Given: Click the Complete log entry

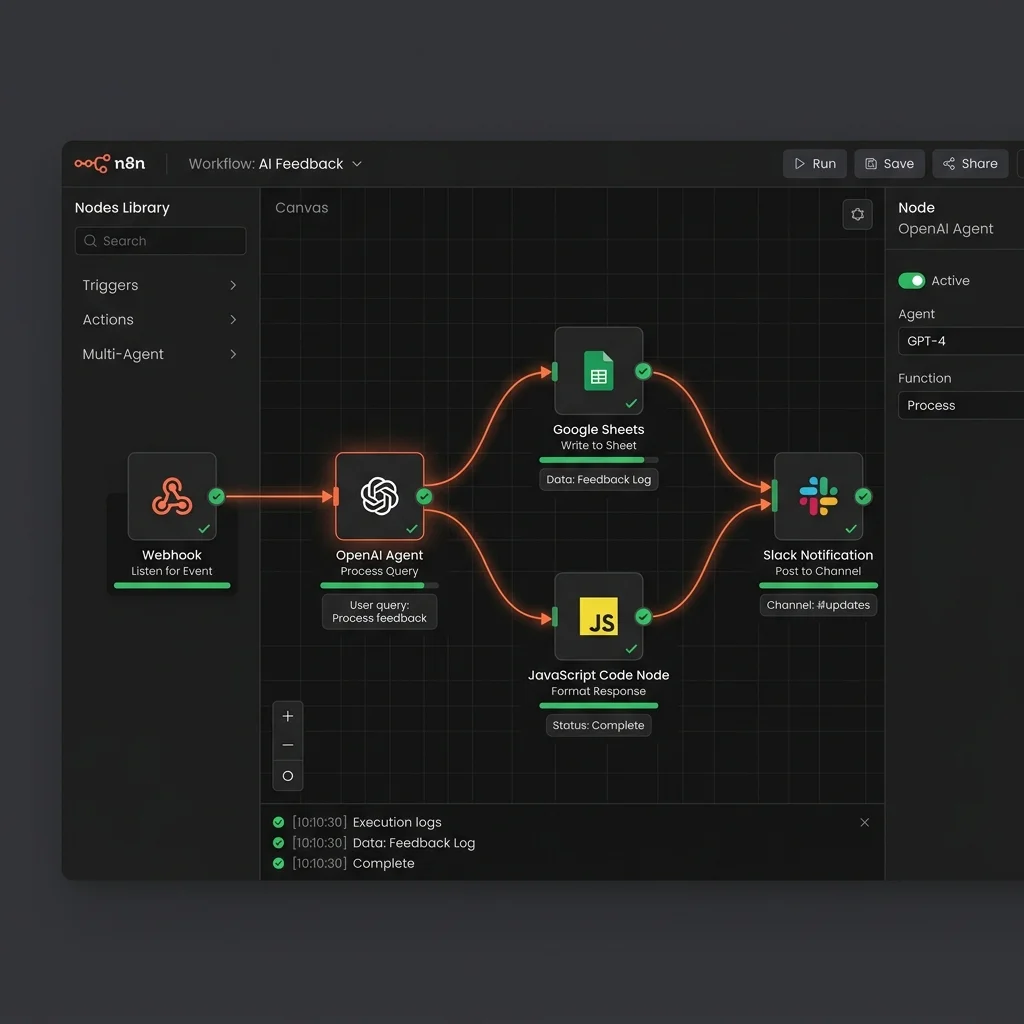Looking at the screenshot, I should click(383, 863).
